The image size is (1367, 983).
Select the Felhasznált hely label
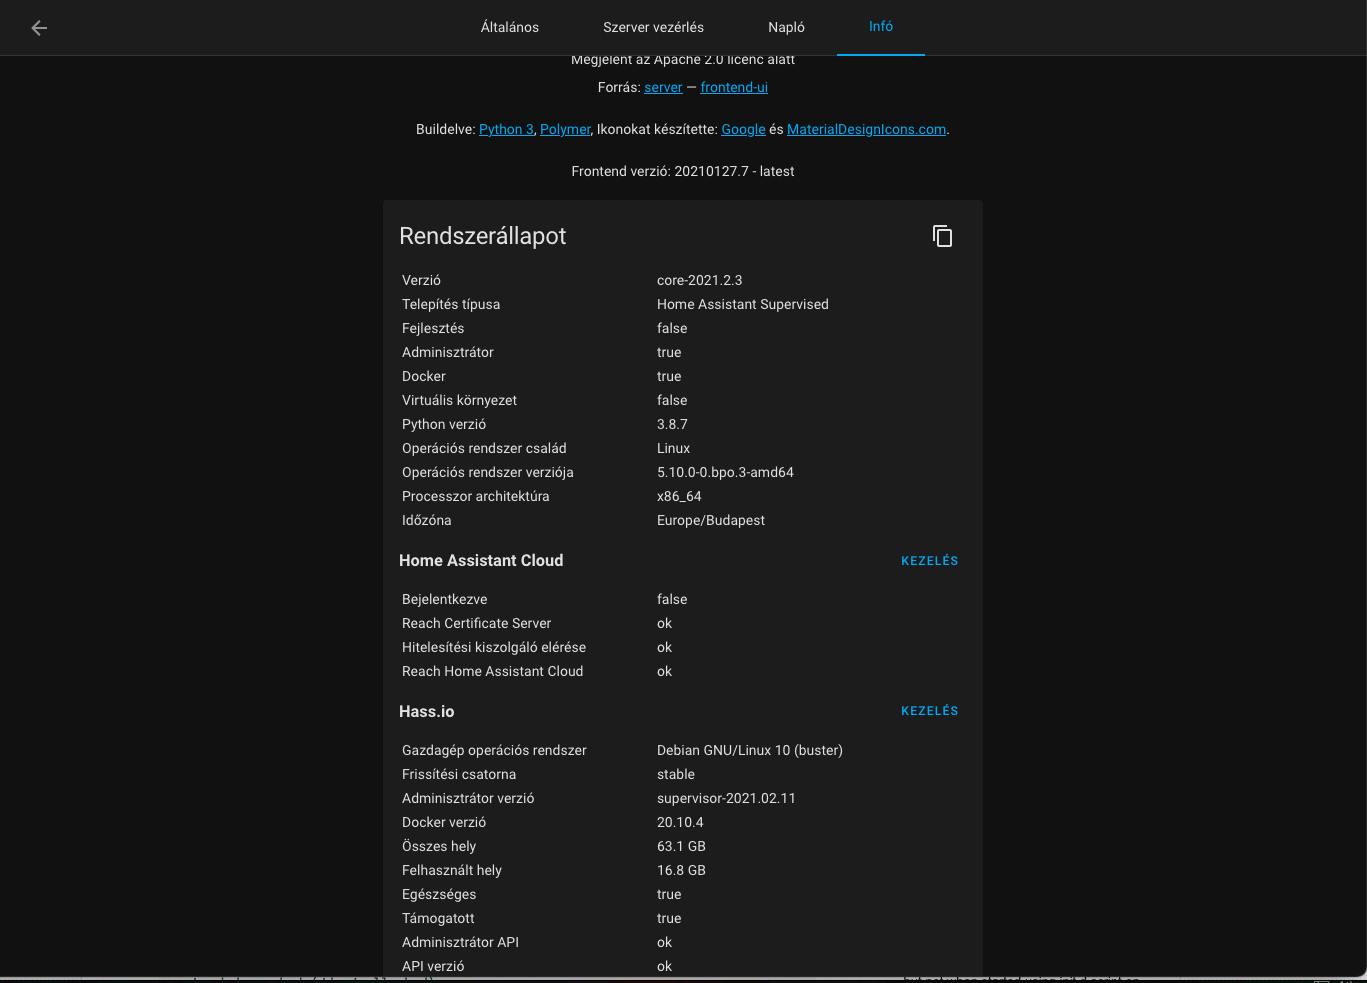click(452, 870)
